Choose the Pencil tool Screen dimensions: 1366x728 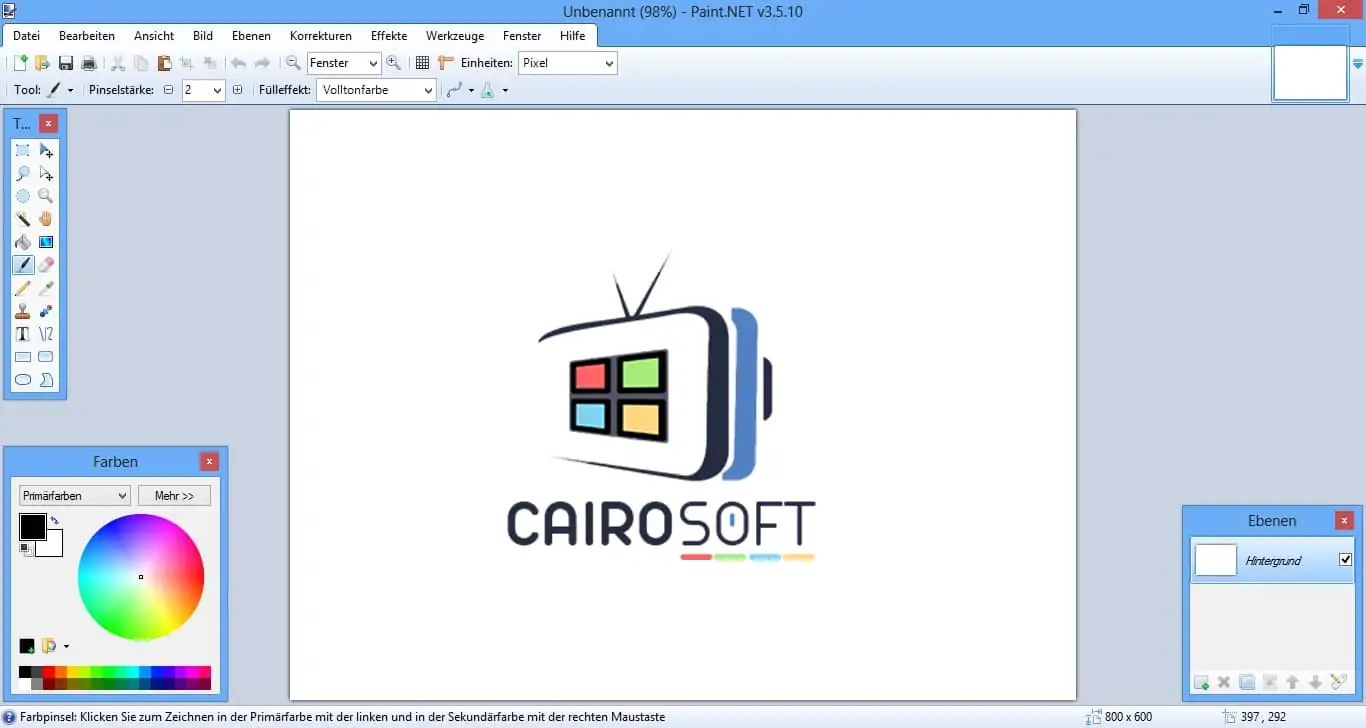point(23,288)
